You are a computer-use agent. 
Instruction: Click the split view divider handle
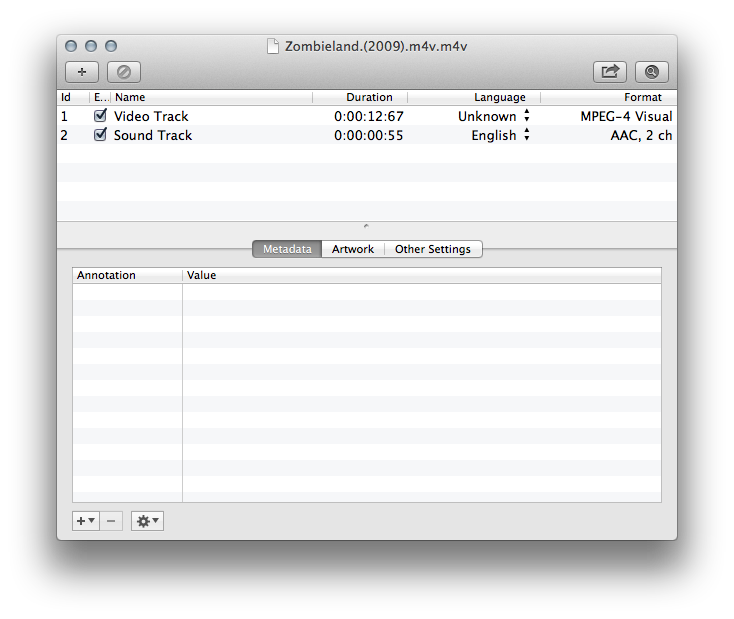tap(367, 226)
